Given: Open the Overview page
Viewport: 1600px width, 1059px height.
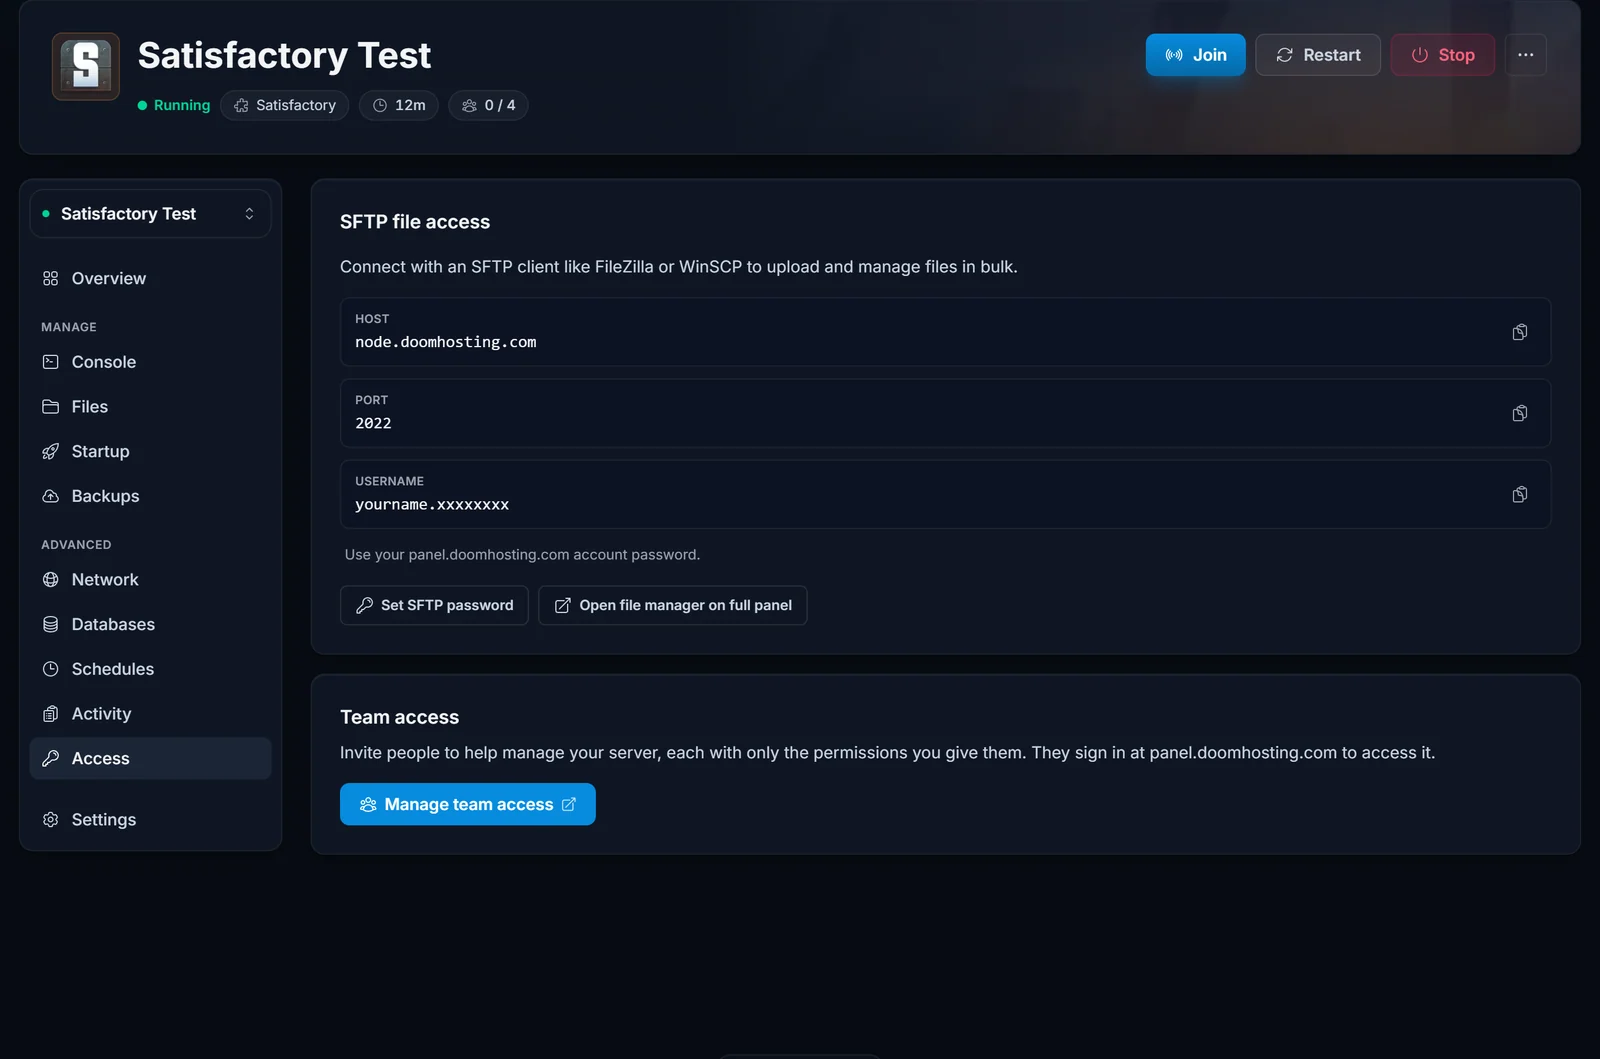Looking at the screenshot, I should click(150, 278).
